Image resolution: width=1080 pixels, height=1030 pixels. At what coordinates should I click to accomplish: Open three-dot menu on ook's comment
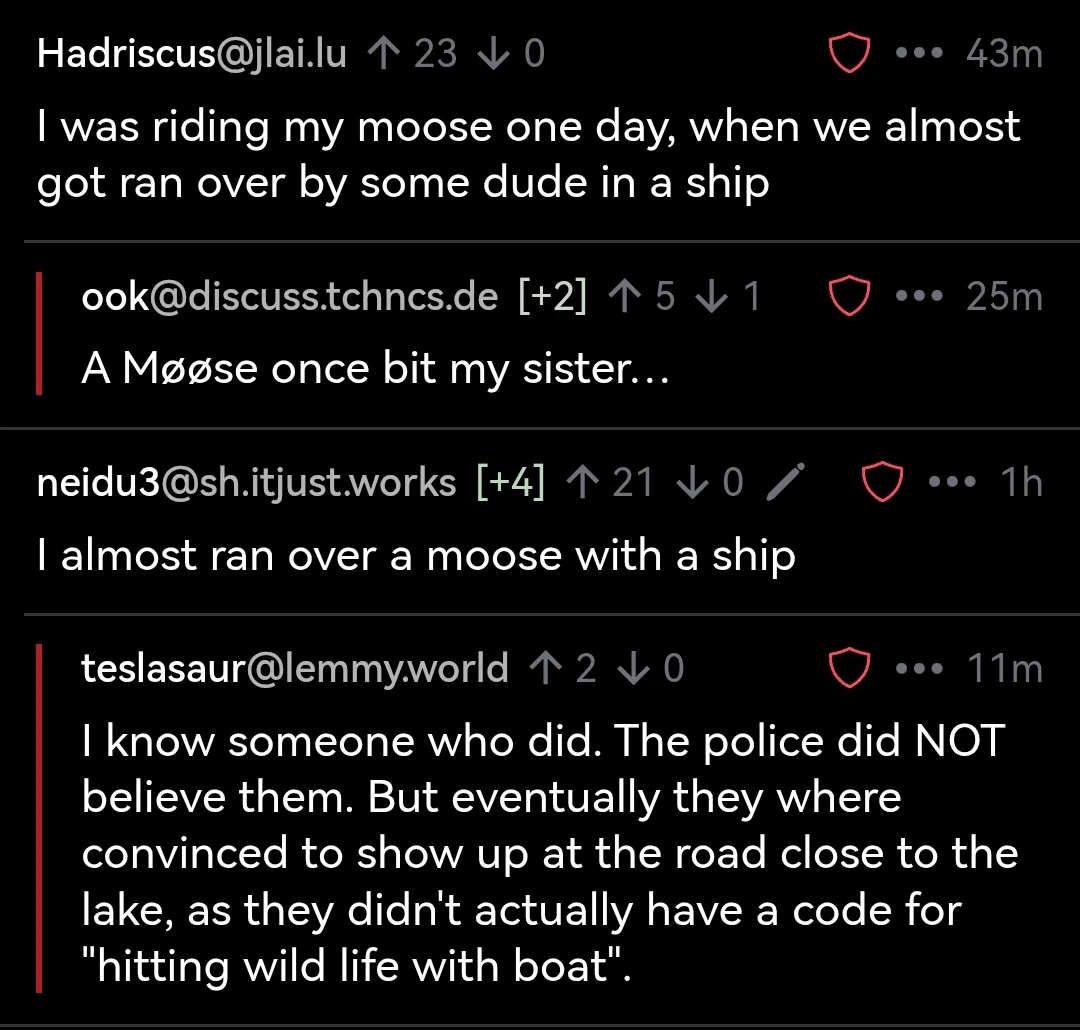[x=919, y=296]
